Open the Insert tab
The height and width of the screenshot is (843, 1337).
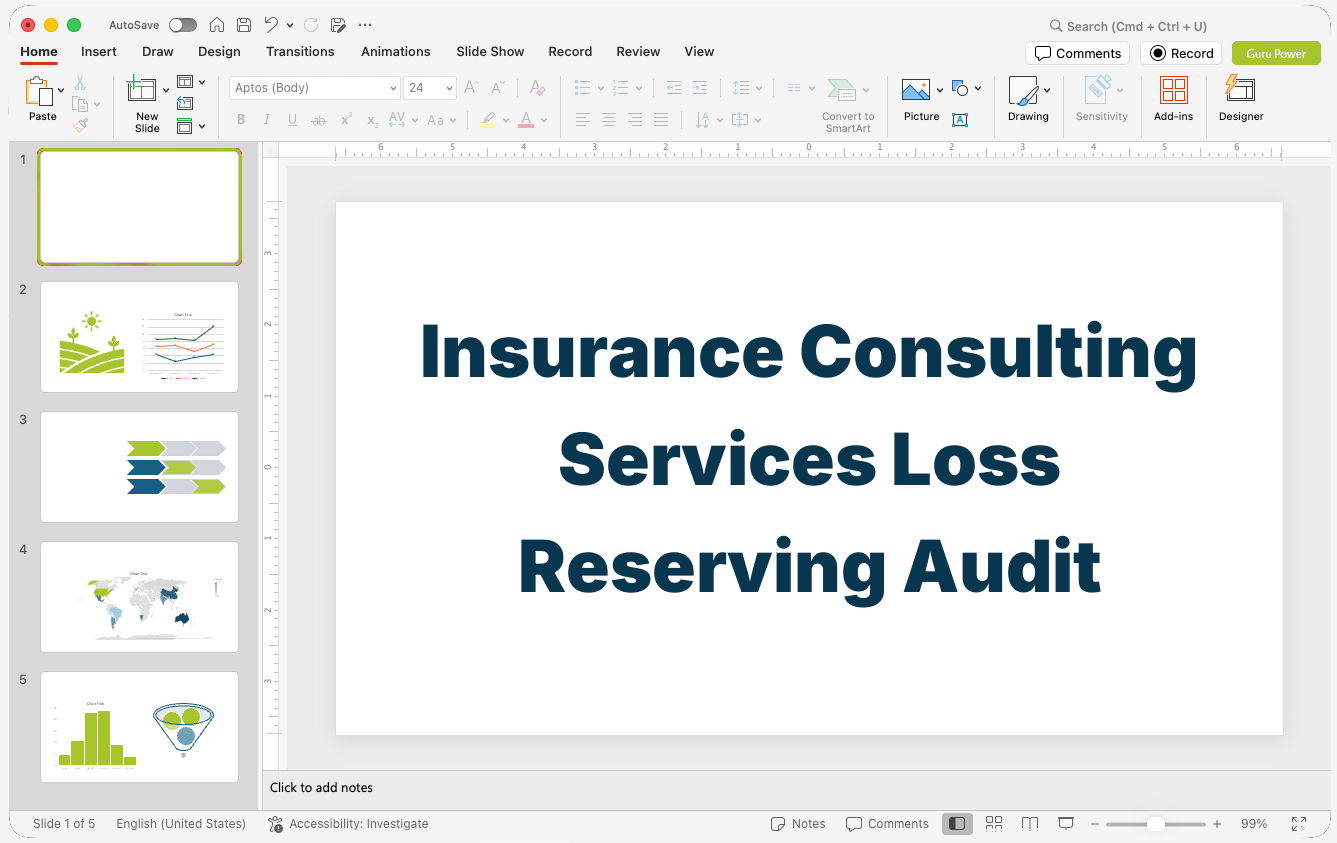click(x=99, y=51)
